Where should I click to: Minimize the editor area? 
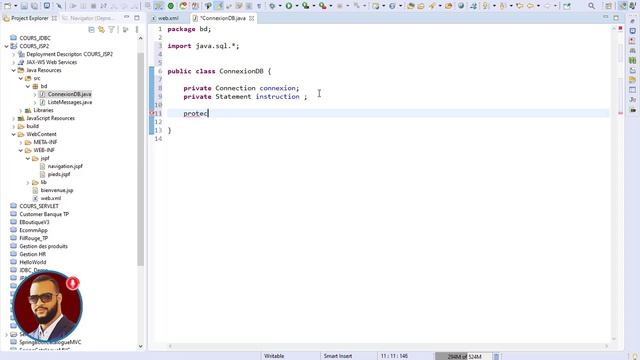point(606,18)
